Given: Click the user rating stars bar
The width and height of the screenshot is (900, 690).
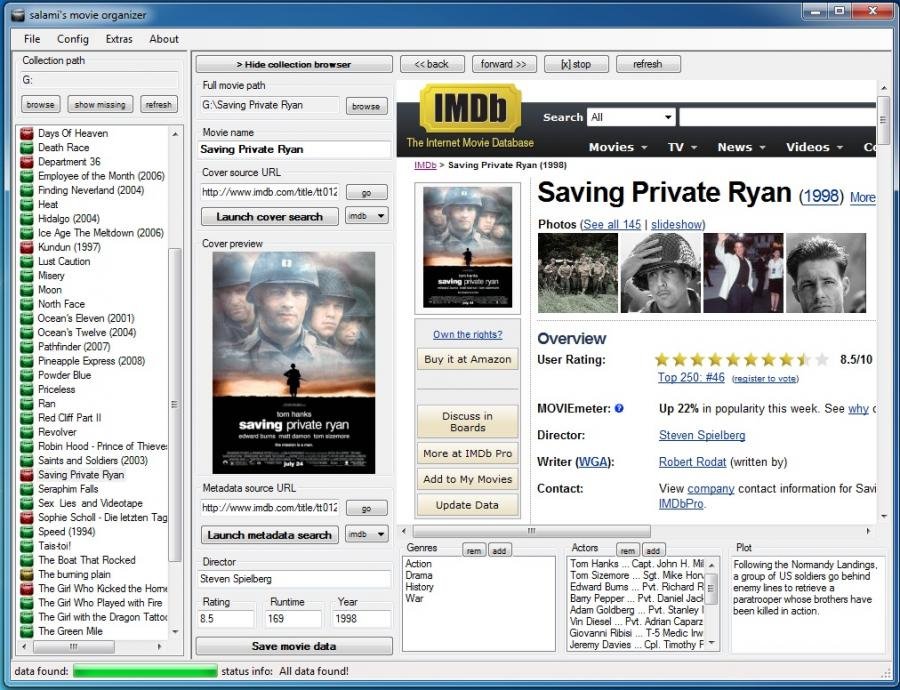Looking at the screenshot, I should point(742,360).
